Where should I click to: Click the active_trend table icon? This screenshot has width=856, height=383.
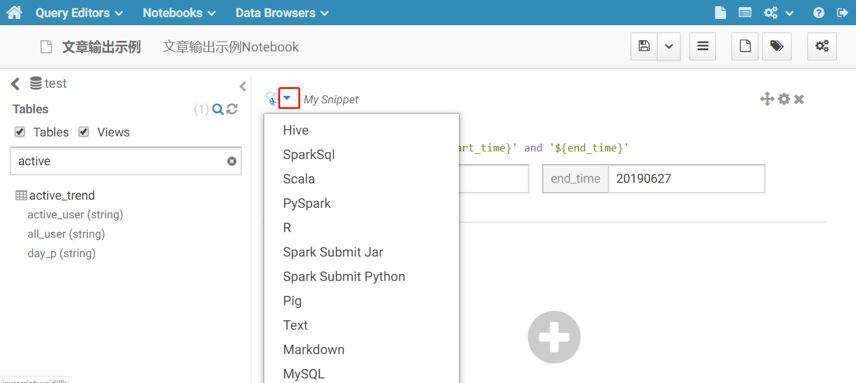(x=21, y=195)
